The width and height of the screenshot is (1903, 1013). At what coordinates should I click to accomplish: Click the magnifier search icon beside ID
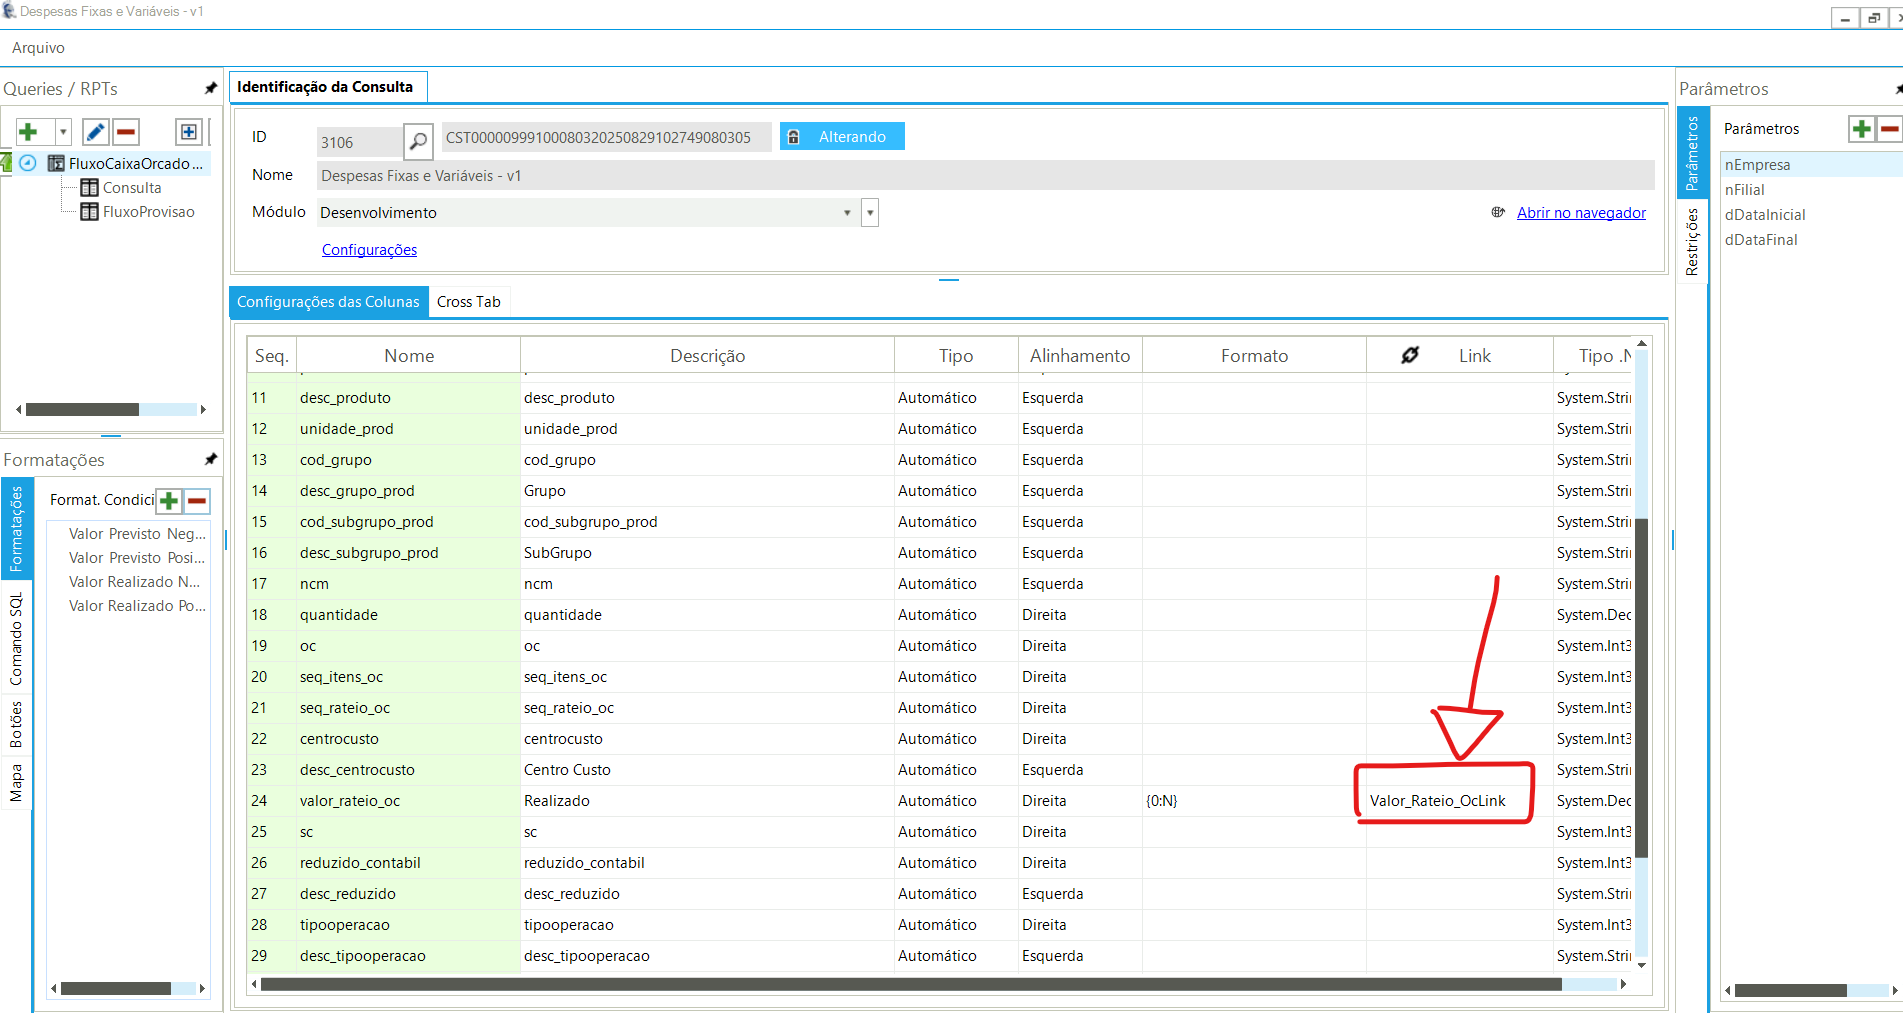coord(418,142)
